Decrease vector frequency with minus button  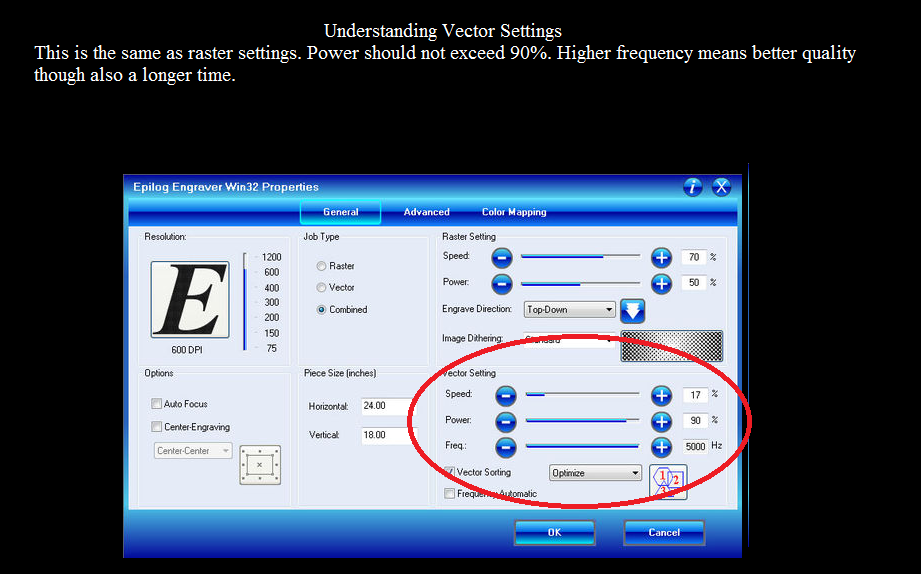click(x=505, y=447)
